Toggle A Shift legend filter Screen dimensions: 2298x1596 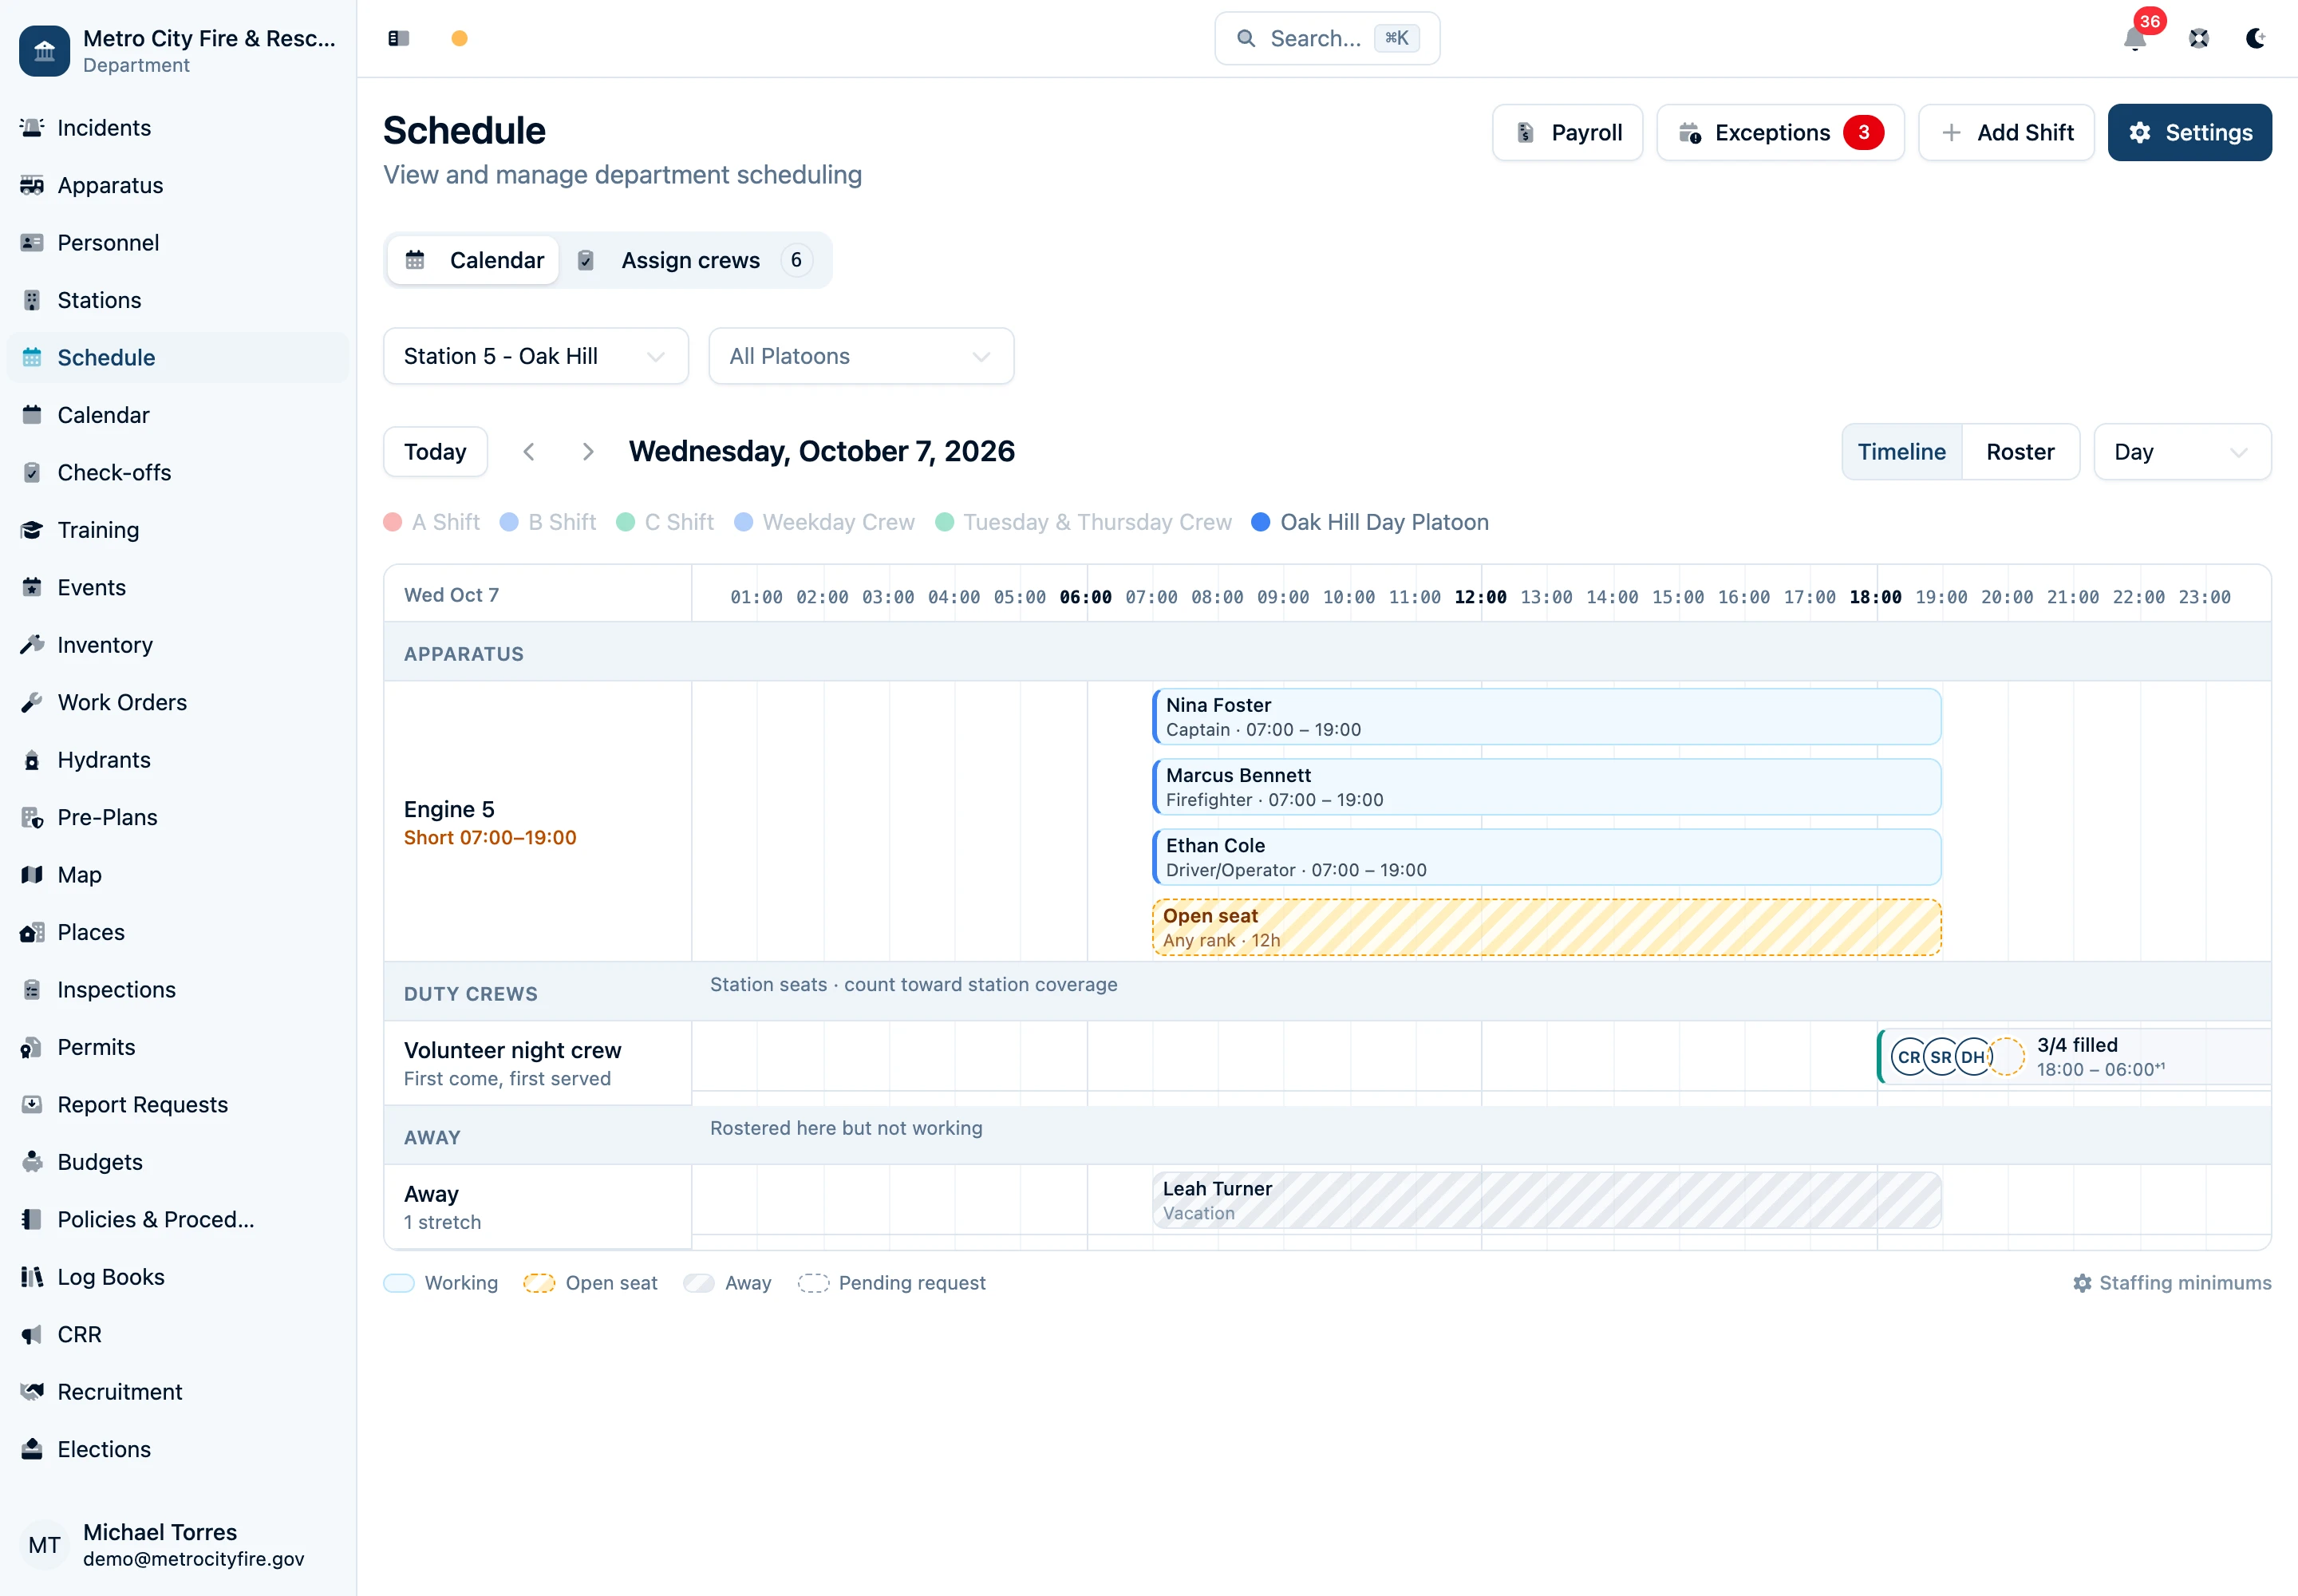(x=432, y=522)
